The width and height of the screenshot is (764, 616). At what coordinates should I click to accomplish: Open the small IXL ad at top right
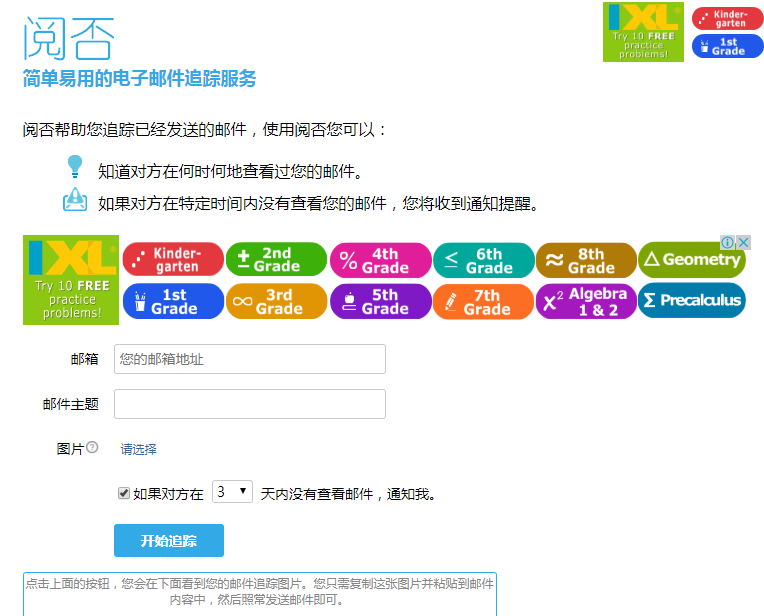tap(643, 32)
